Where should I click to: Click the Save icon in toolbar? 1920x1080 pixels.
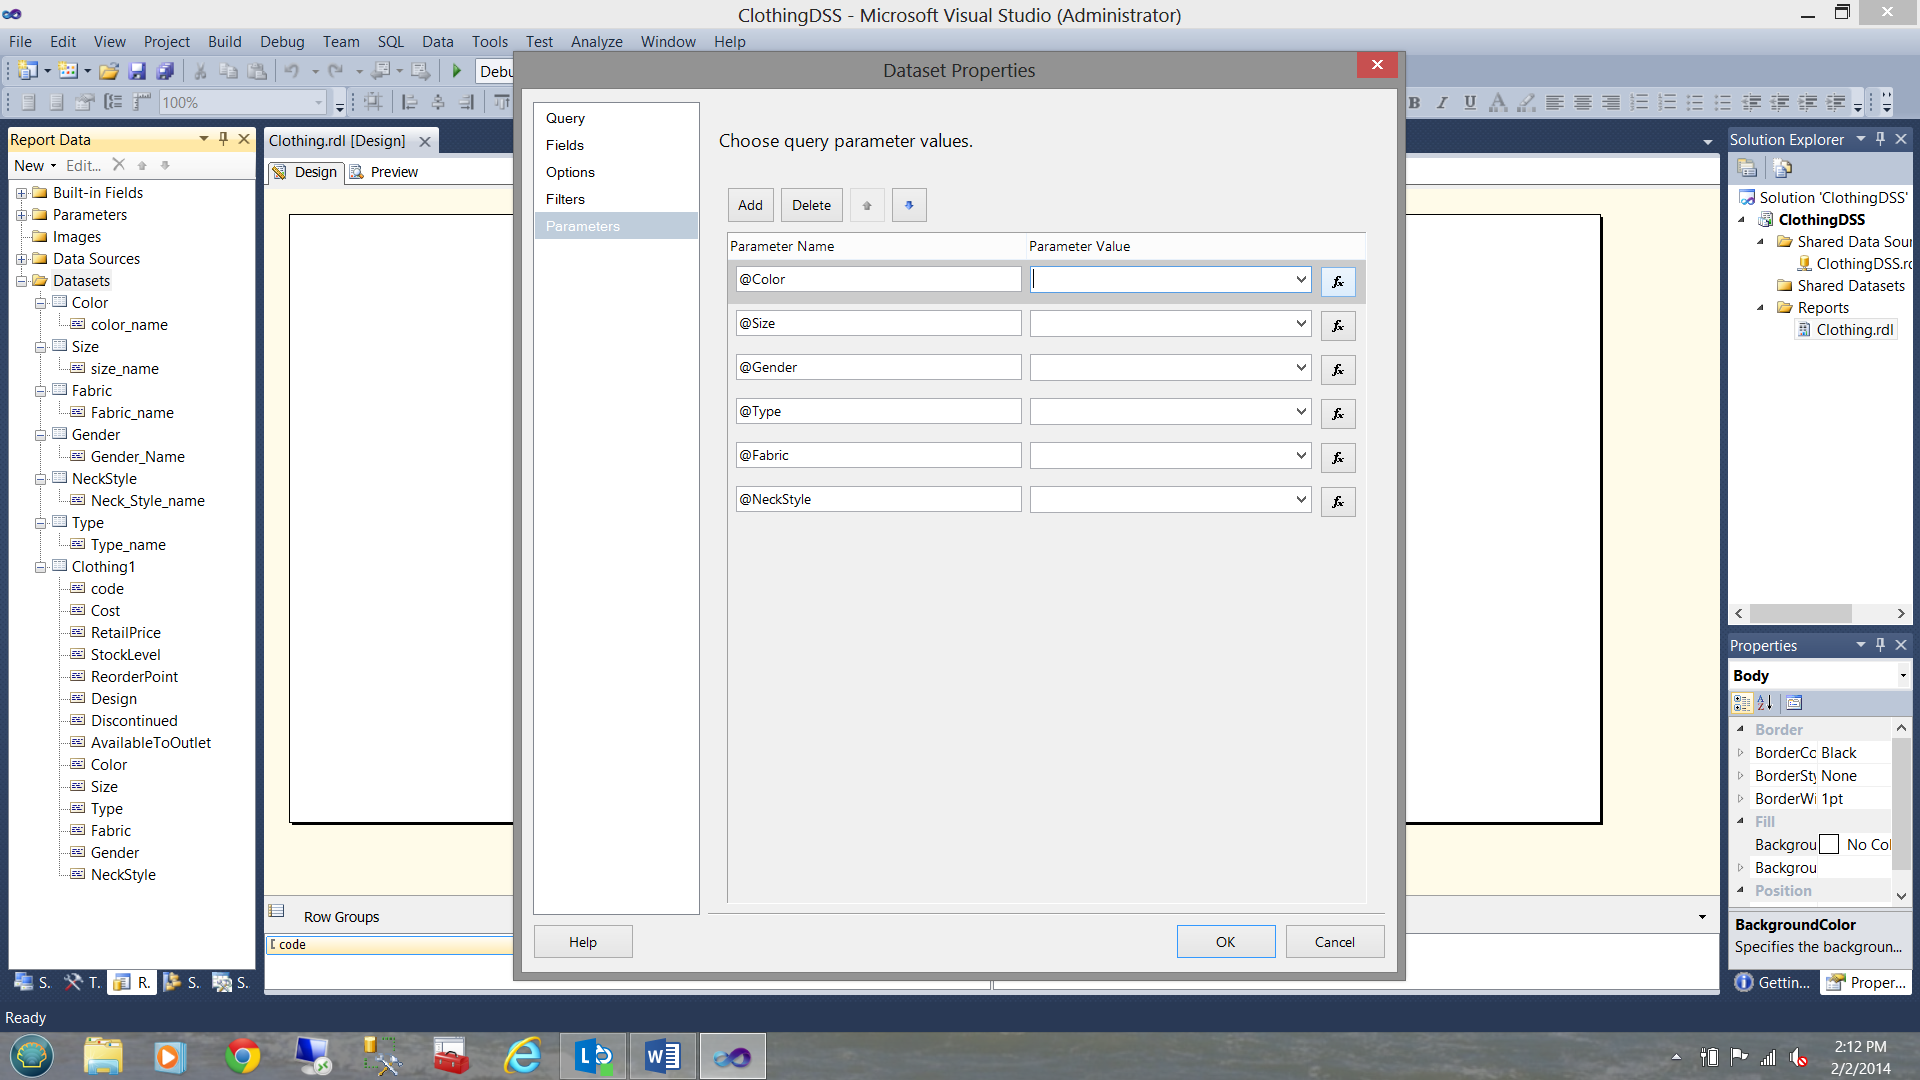pos(138,71)
